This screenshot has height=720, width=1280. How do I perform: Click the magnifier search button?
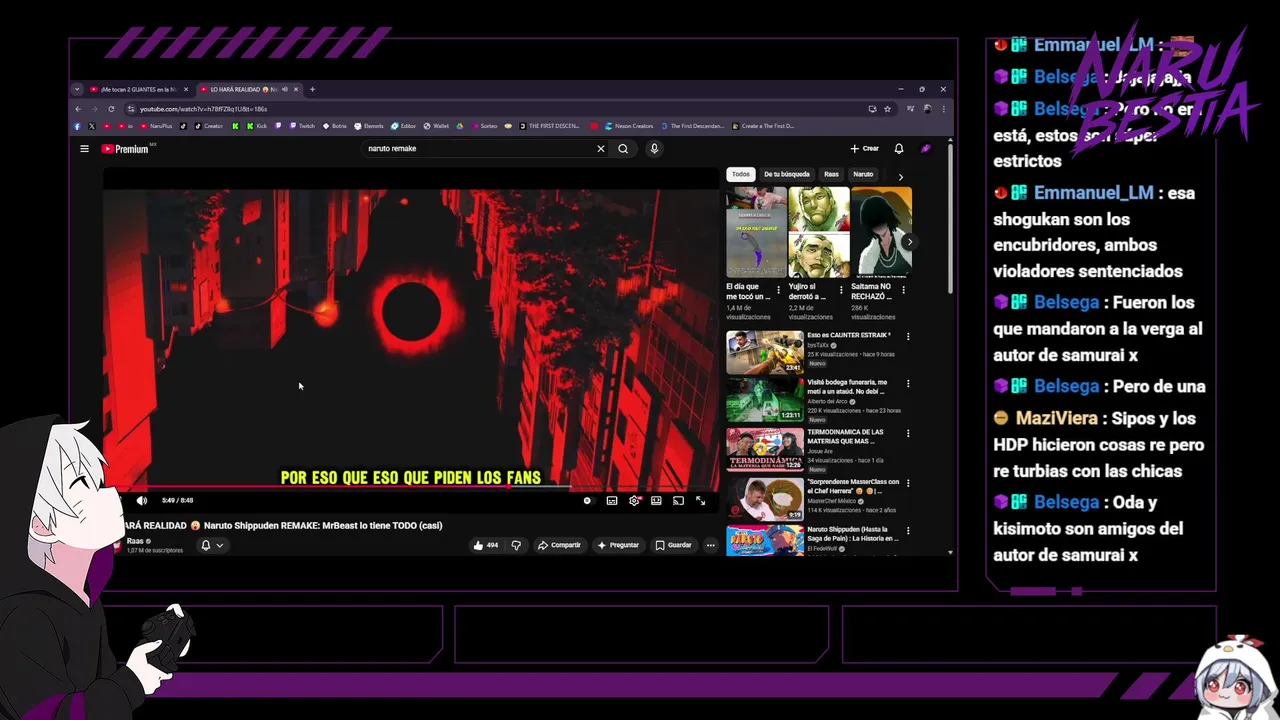tap(623, 149)
